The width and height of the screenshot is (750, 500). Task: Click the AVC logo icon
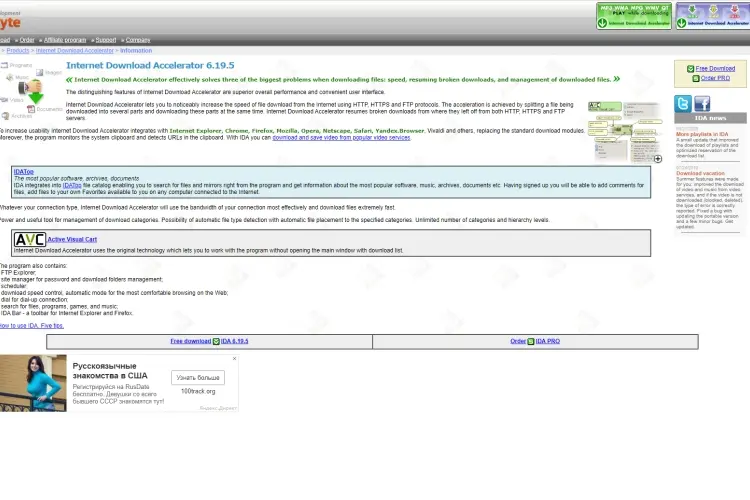click(x=30, y=239)
